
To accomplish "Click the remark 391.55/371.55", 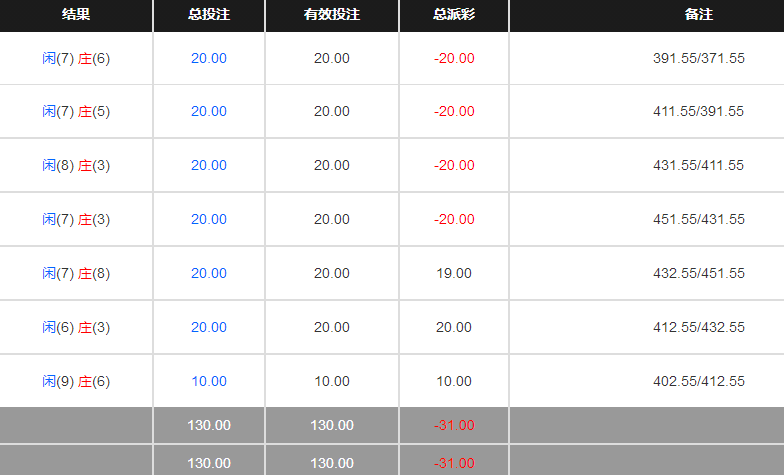I will [x=699, y=58].
